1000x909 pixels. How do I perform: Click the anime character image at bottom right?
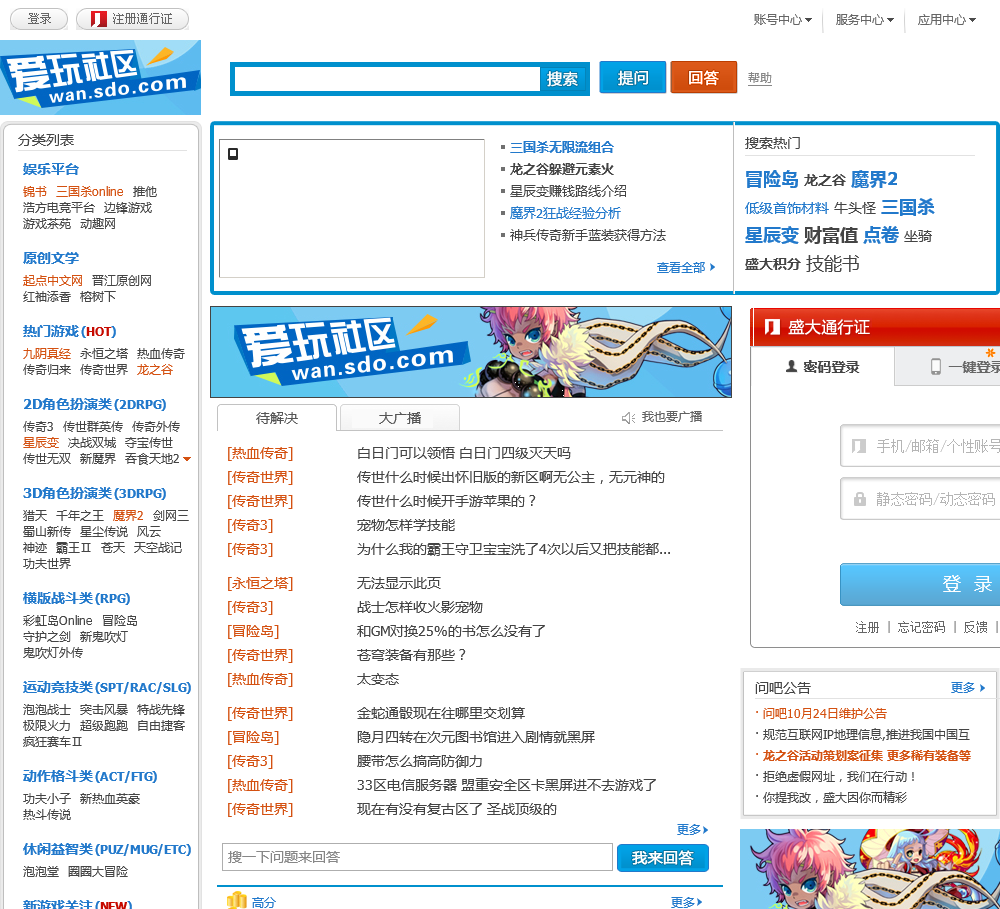870,869
